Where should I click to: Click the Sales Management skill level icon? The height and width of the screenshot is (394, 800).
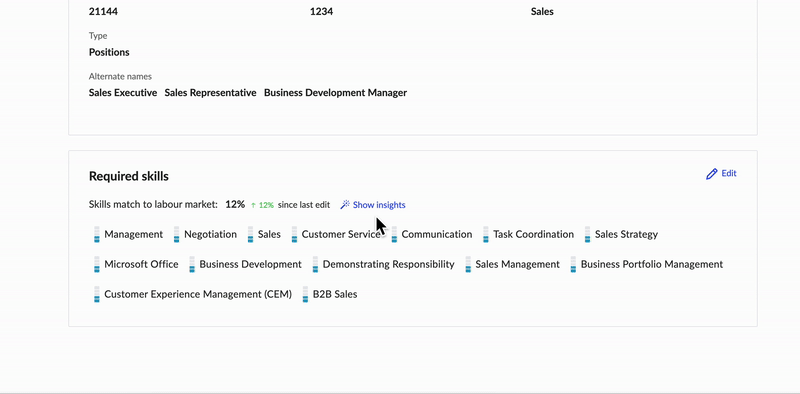pos(468,264)
